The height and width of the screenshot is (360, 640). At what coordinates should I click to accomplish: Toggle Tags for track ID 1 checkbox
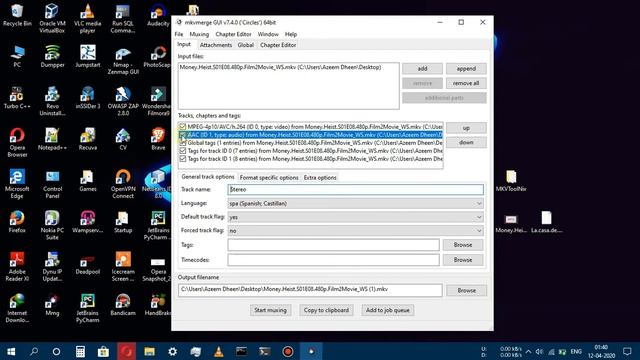pos(183,159)
